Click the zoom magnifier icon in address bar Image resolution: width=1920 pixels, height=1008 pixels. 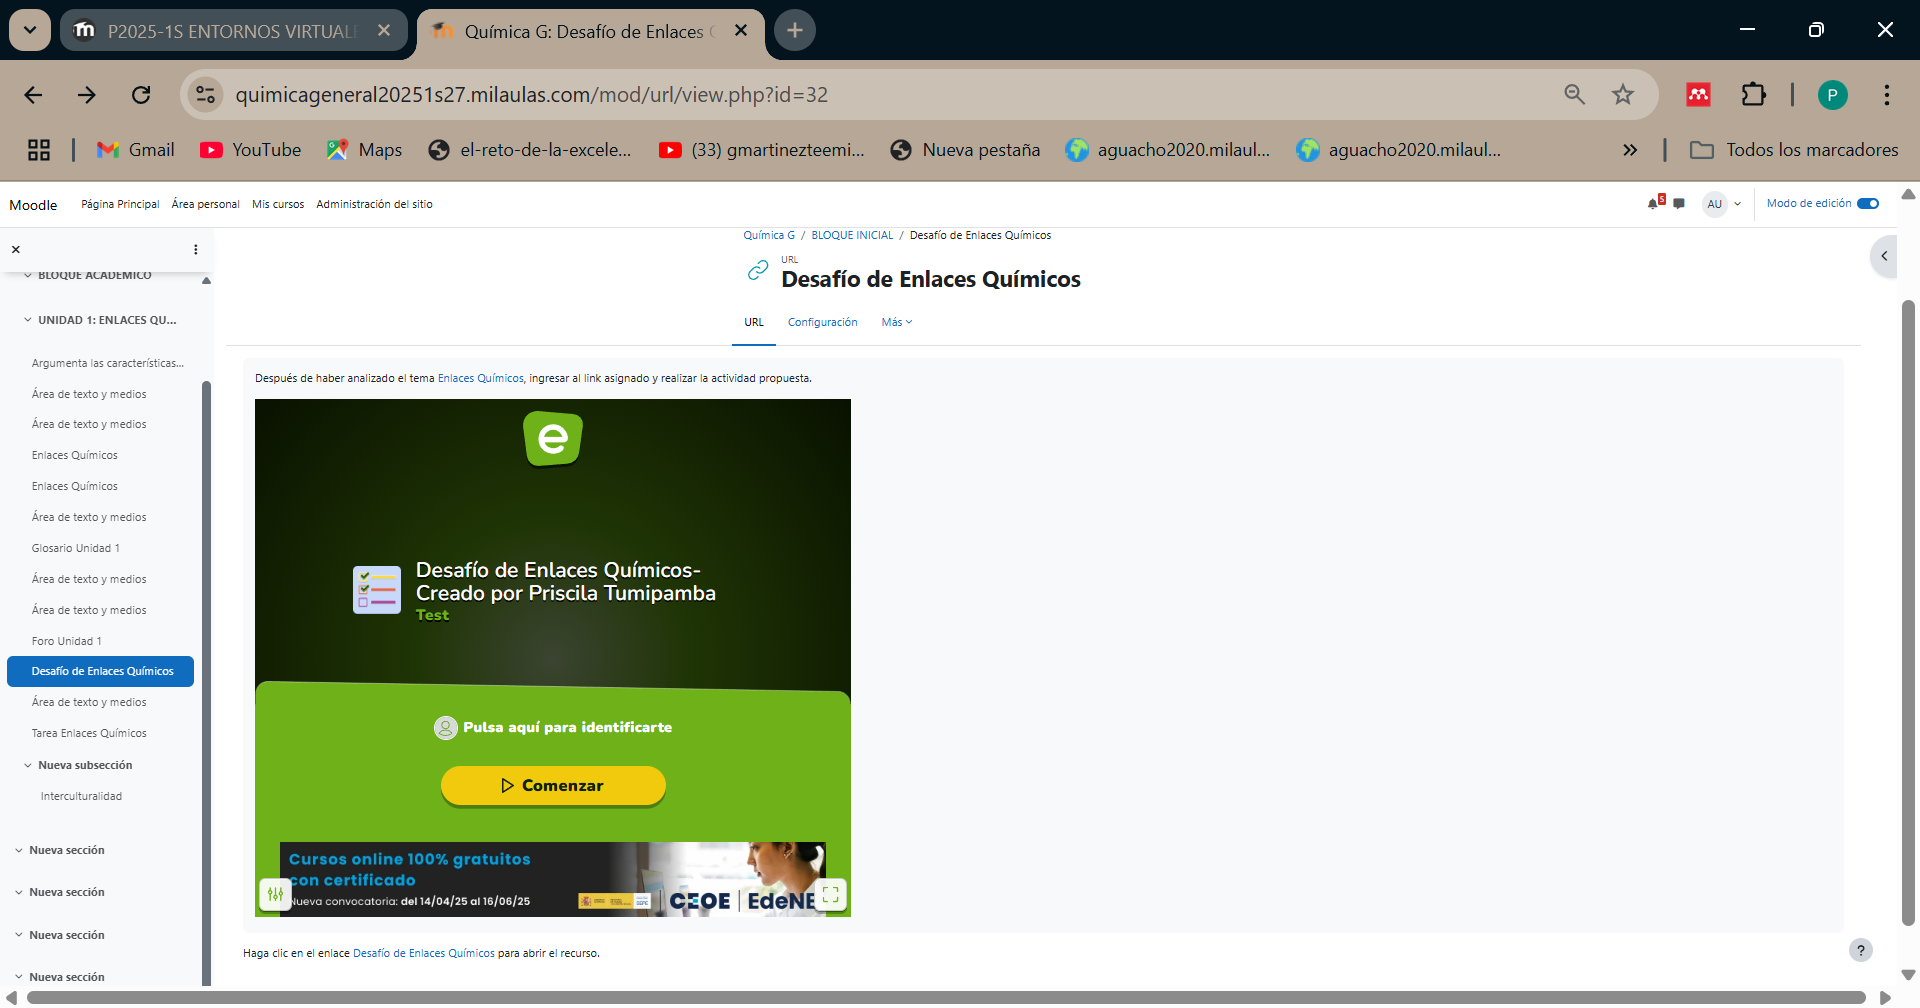pos(1574,95)
